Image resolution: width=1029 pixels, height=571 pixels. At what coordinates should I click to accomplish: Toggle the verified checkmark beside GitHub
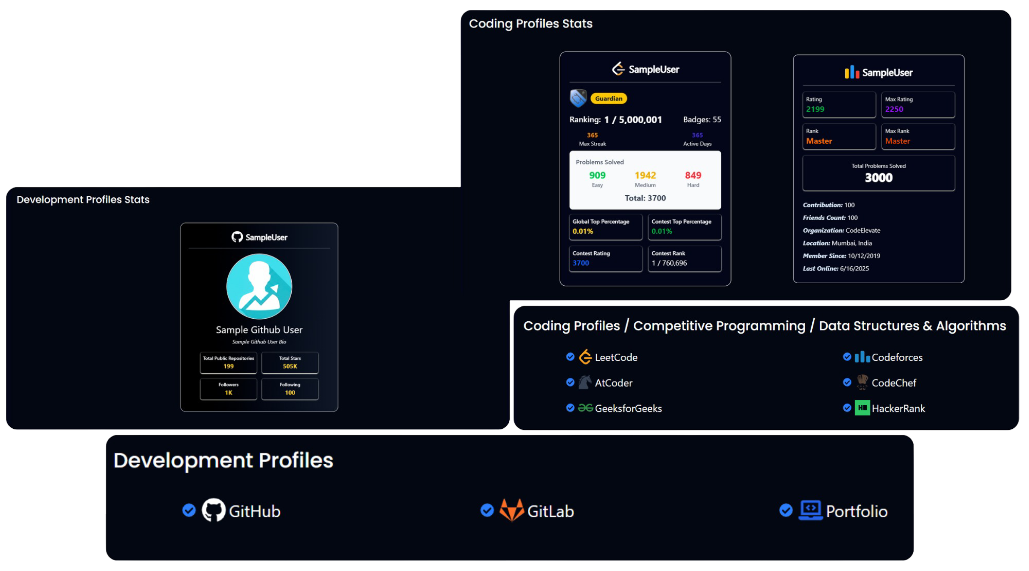189,510
